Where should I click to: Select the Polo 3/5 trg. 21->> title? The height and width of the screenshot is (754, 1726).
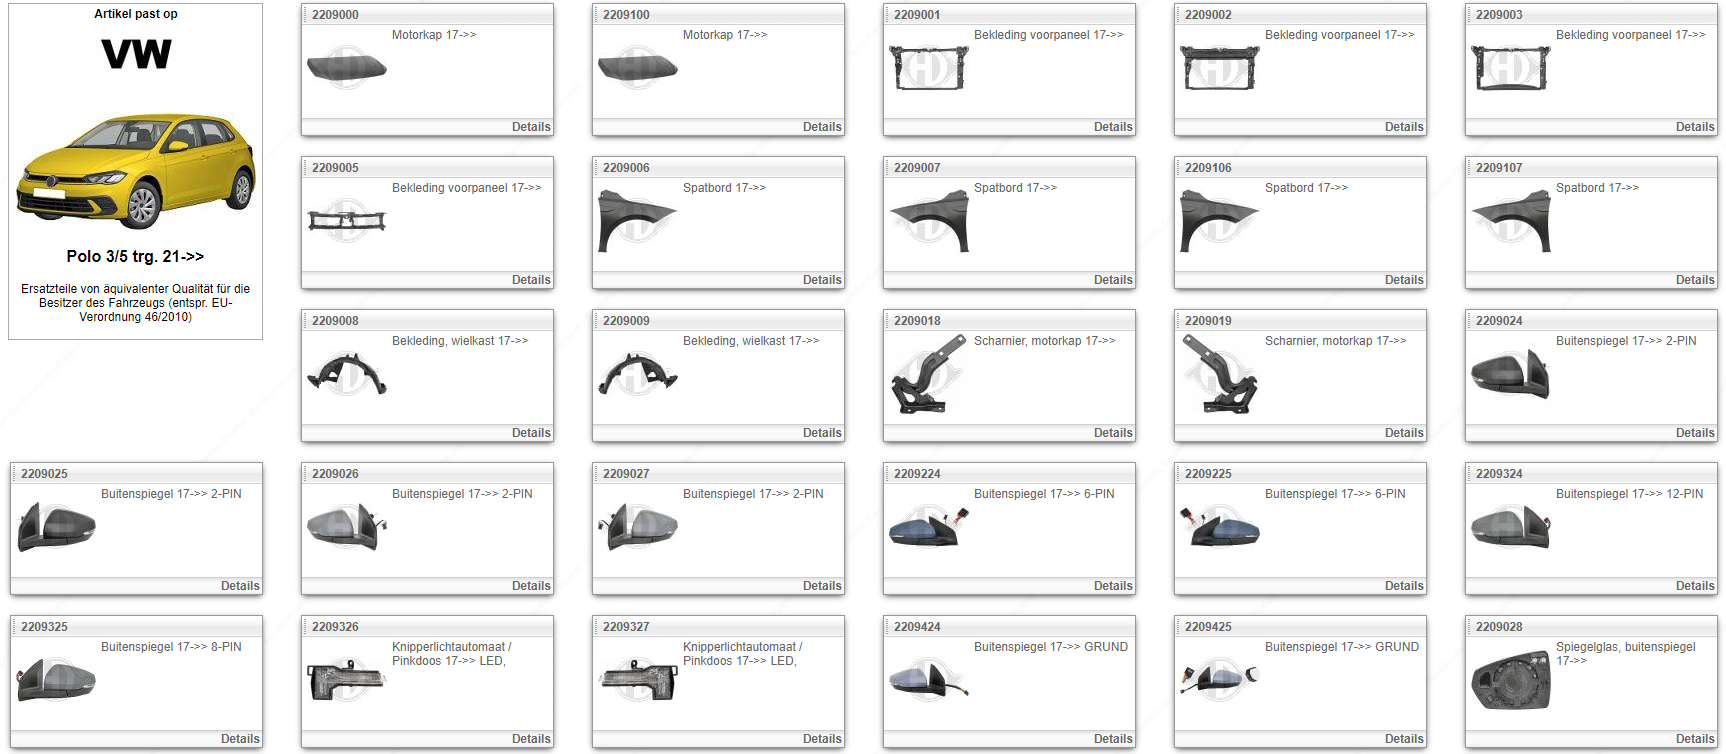tap(135, 257)
